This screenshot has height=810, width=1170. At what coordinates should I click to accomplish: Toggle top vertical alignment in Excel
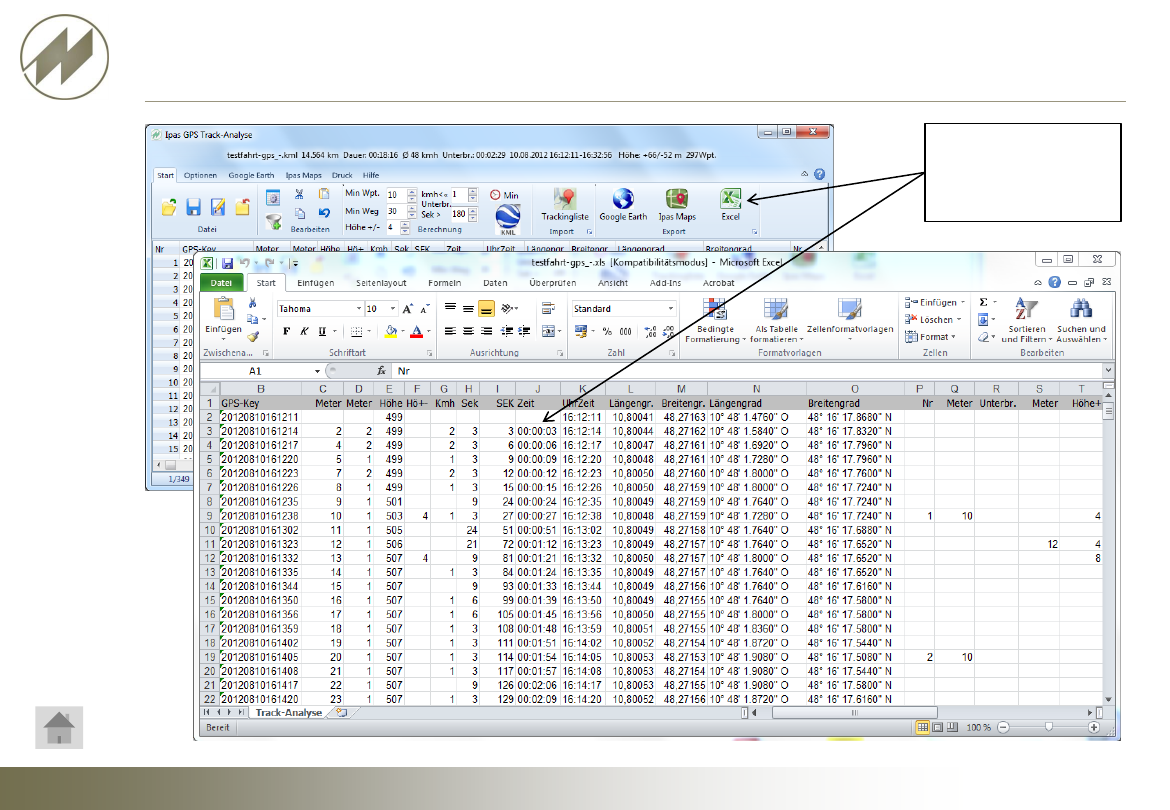pyautogui.click(x=450, y=308)
